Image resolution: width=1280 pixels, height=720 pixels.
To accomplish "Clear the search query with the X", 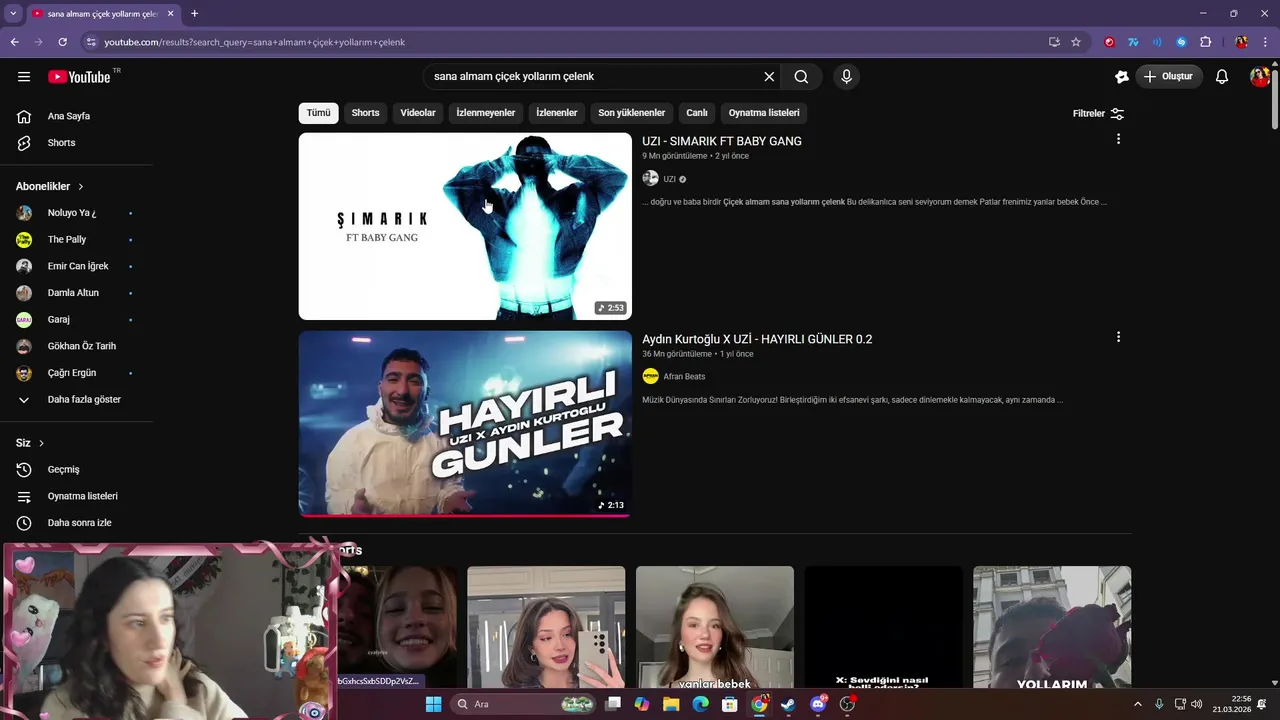I will click(x=769, y=77).
